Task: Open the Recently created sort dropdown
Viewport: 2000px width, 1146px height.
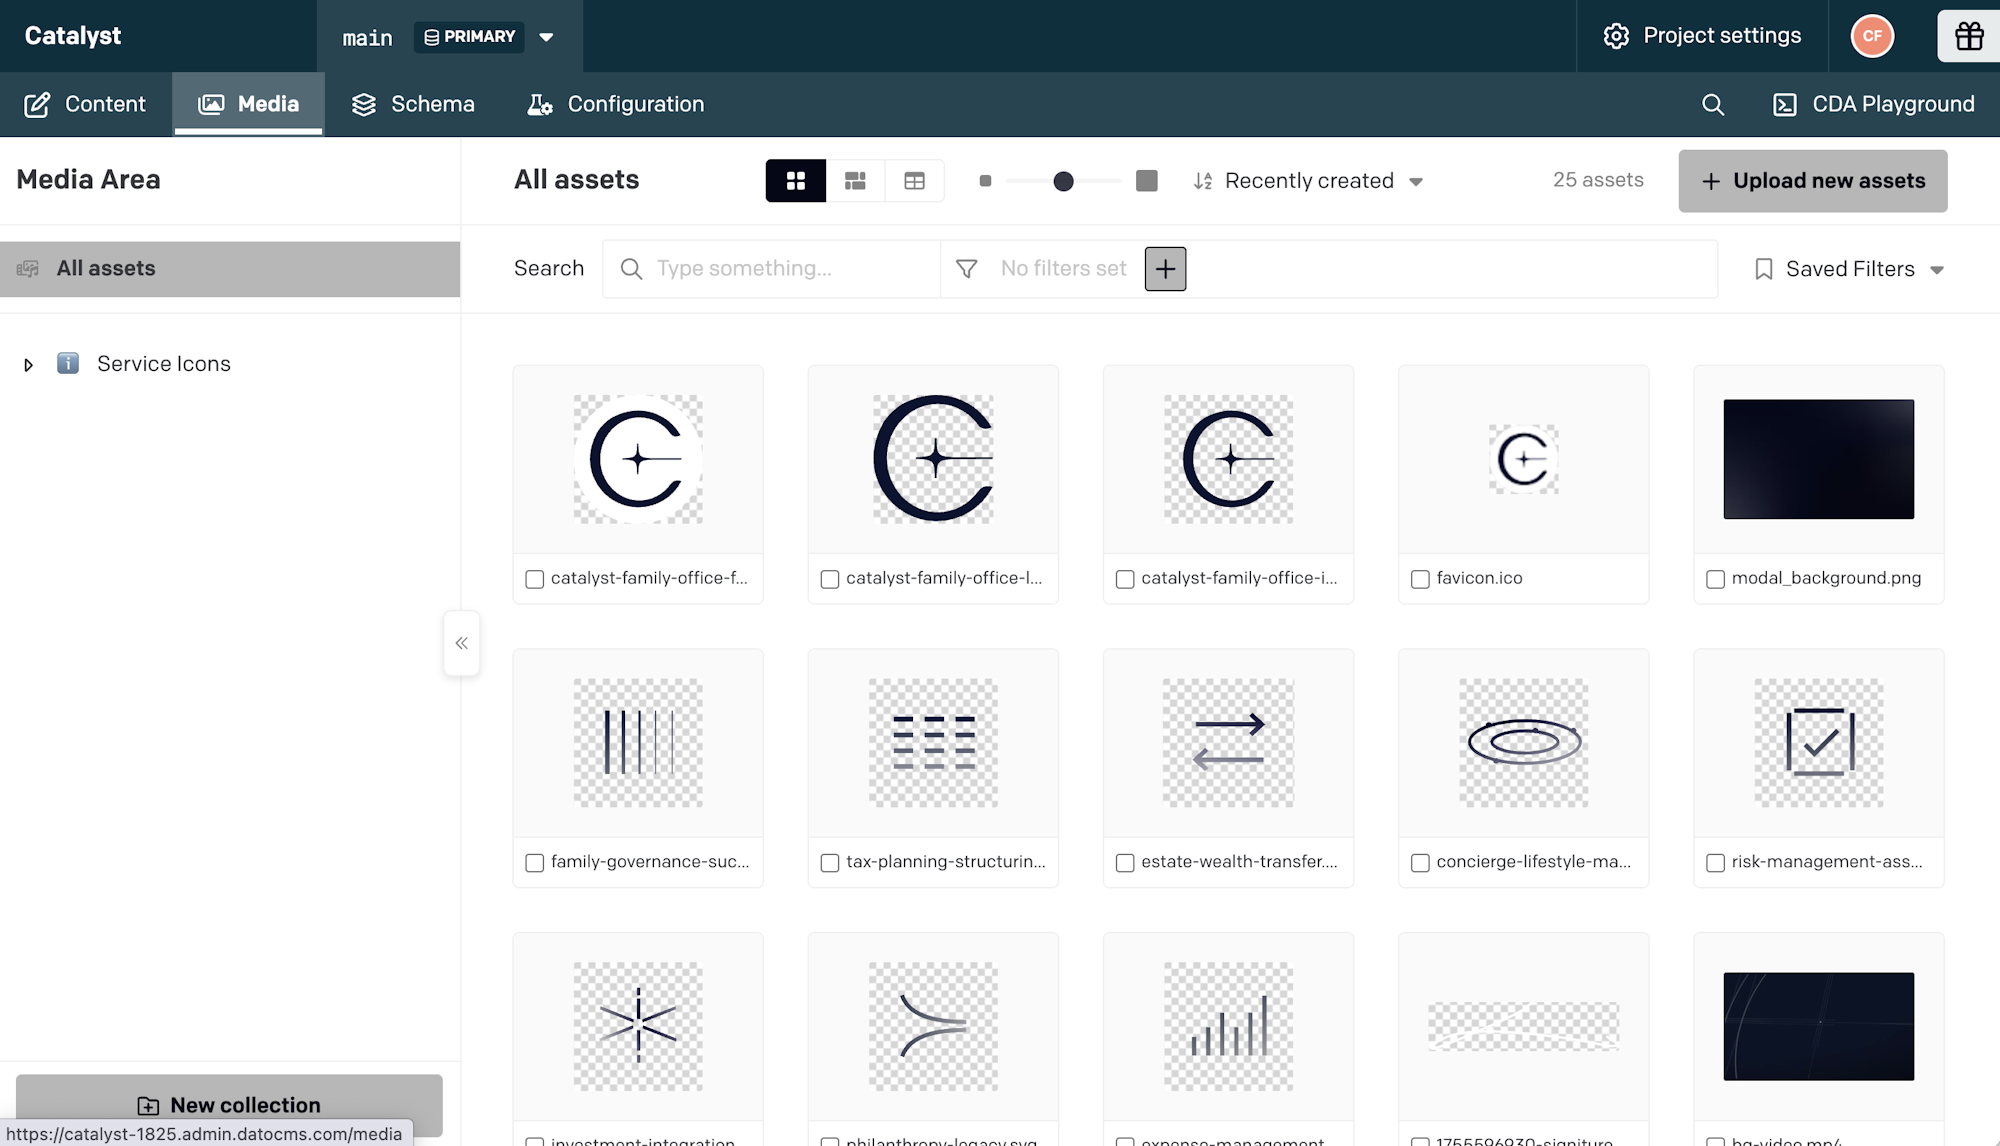Action: 1308,181
